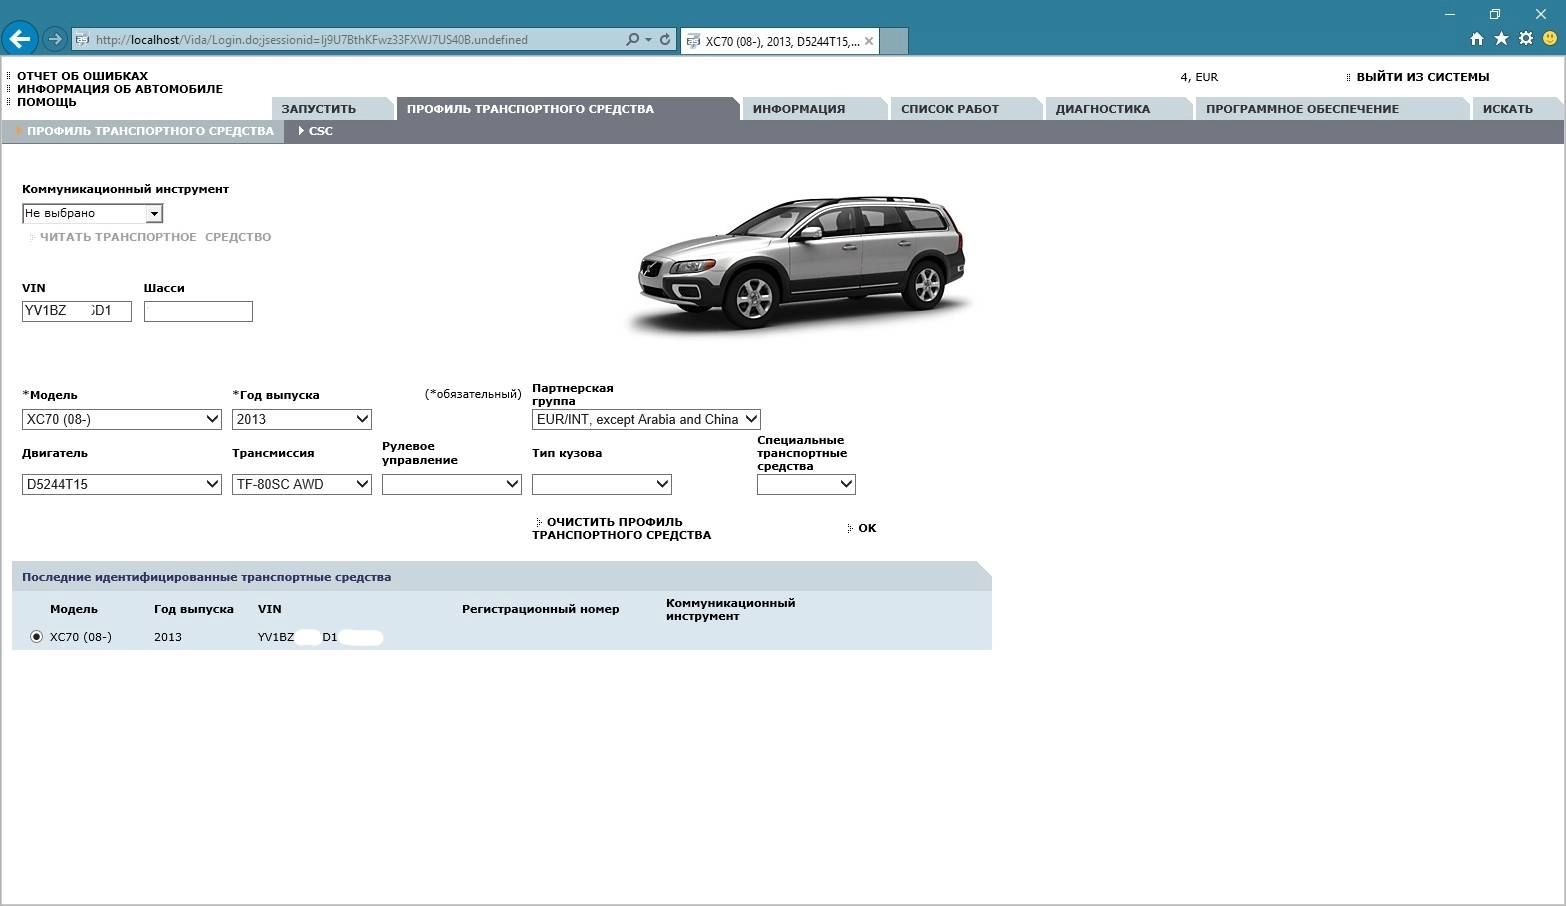Open the Год выпуска dropdown showing 2013
Viewport: 1566px width, 906px height.
[302, 419]
